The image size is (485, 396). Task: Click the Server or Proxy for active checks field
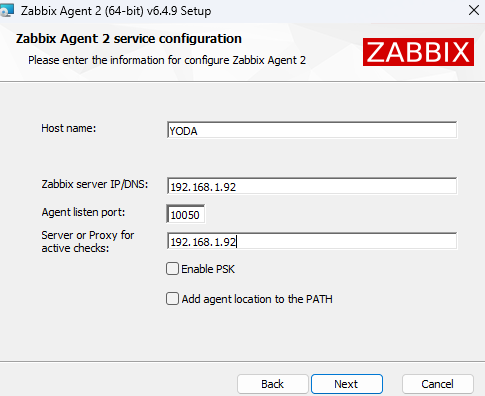tap(312, 241)
